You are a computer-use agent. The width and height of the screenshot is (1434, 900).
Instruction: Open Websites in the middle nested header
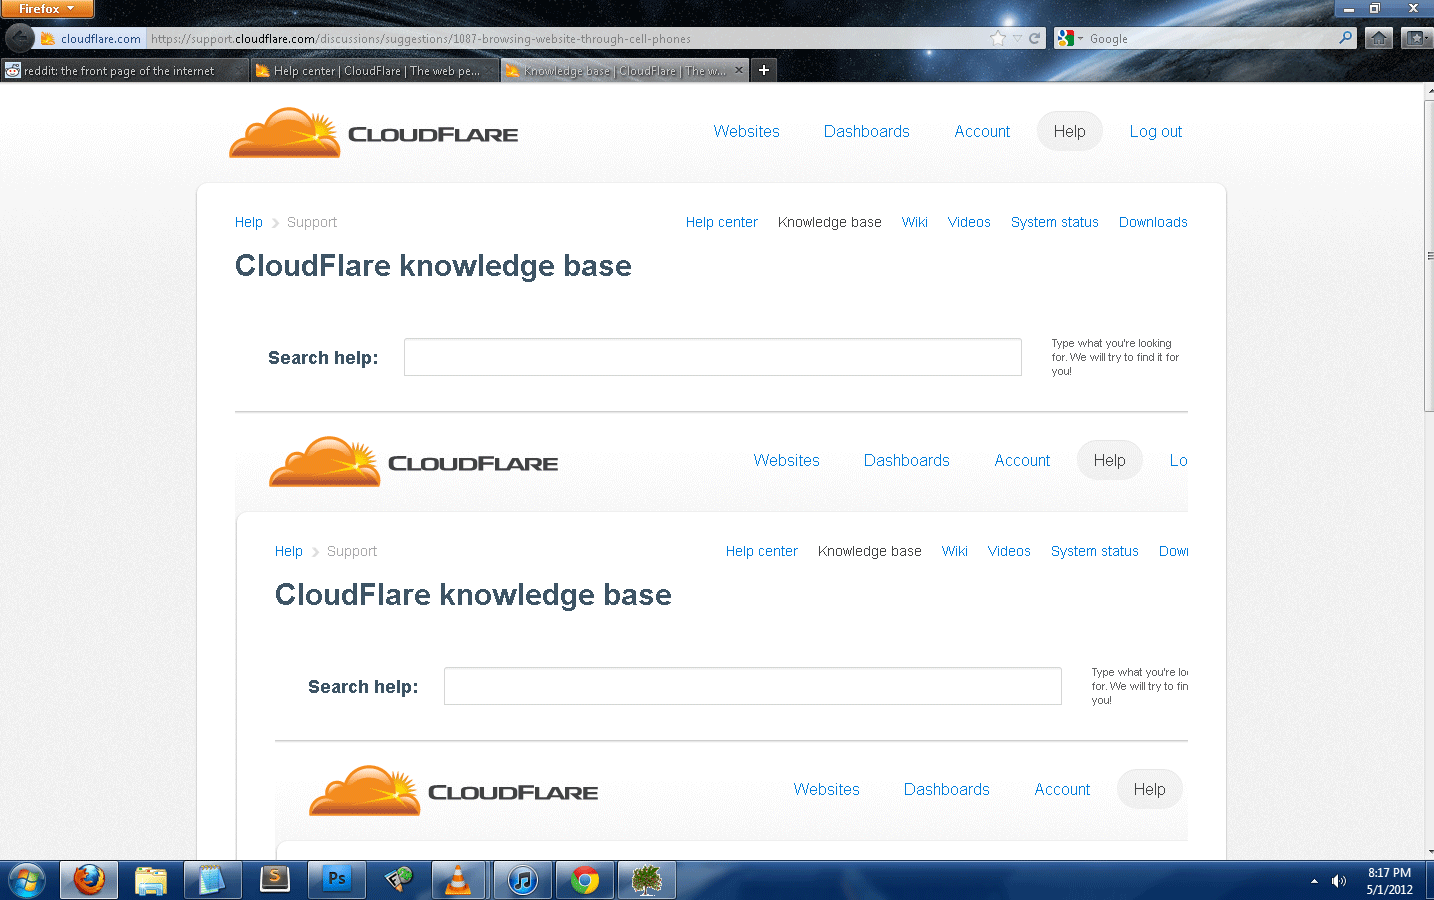[786, 460]
